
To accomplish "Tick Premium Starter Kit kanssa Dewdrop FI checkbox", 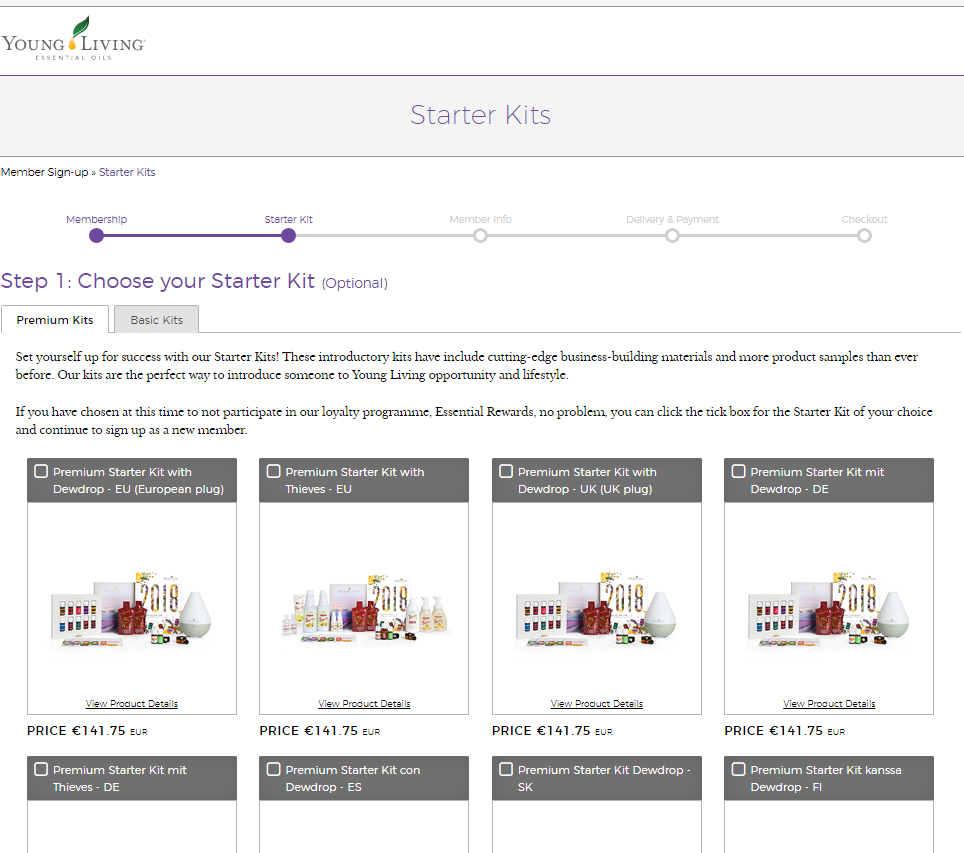I will 738,769.
